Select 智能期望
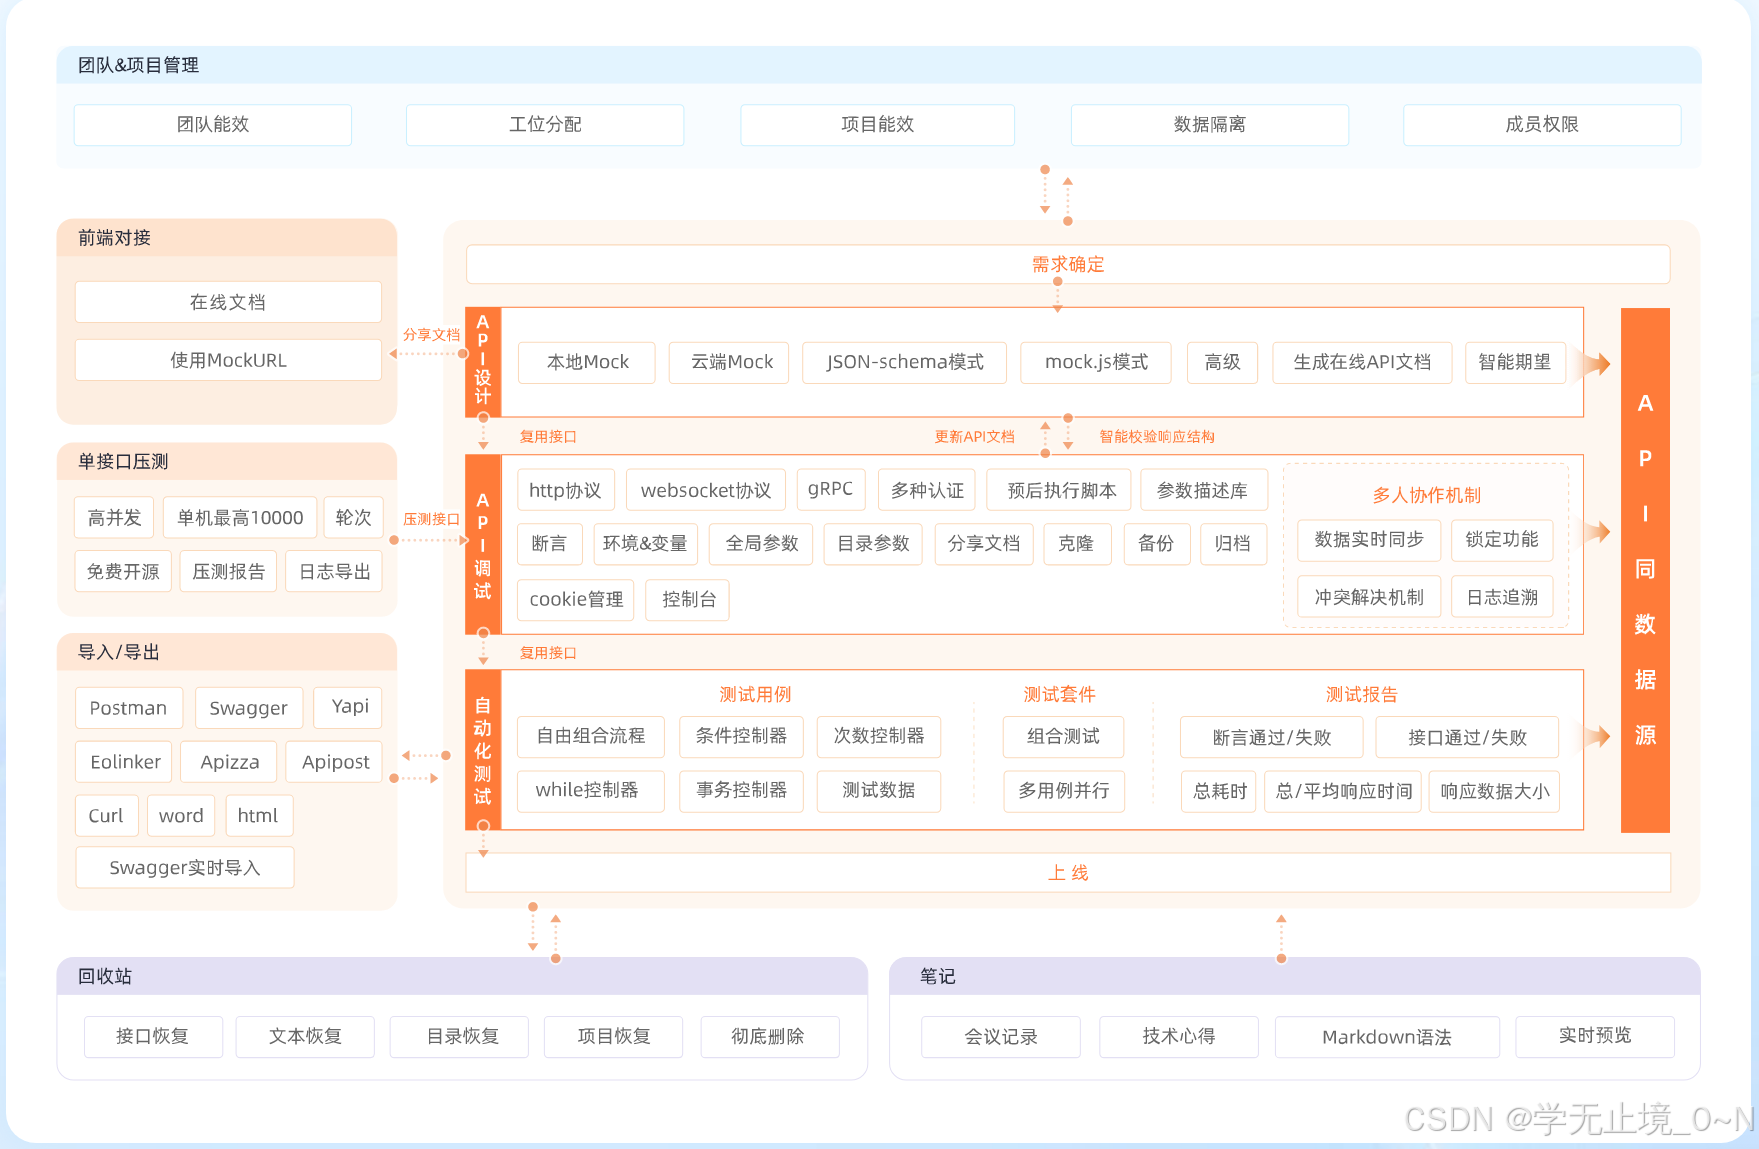The image size is (1759, 1149). point(1515,362)
